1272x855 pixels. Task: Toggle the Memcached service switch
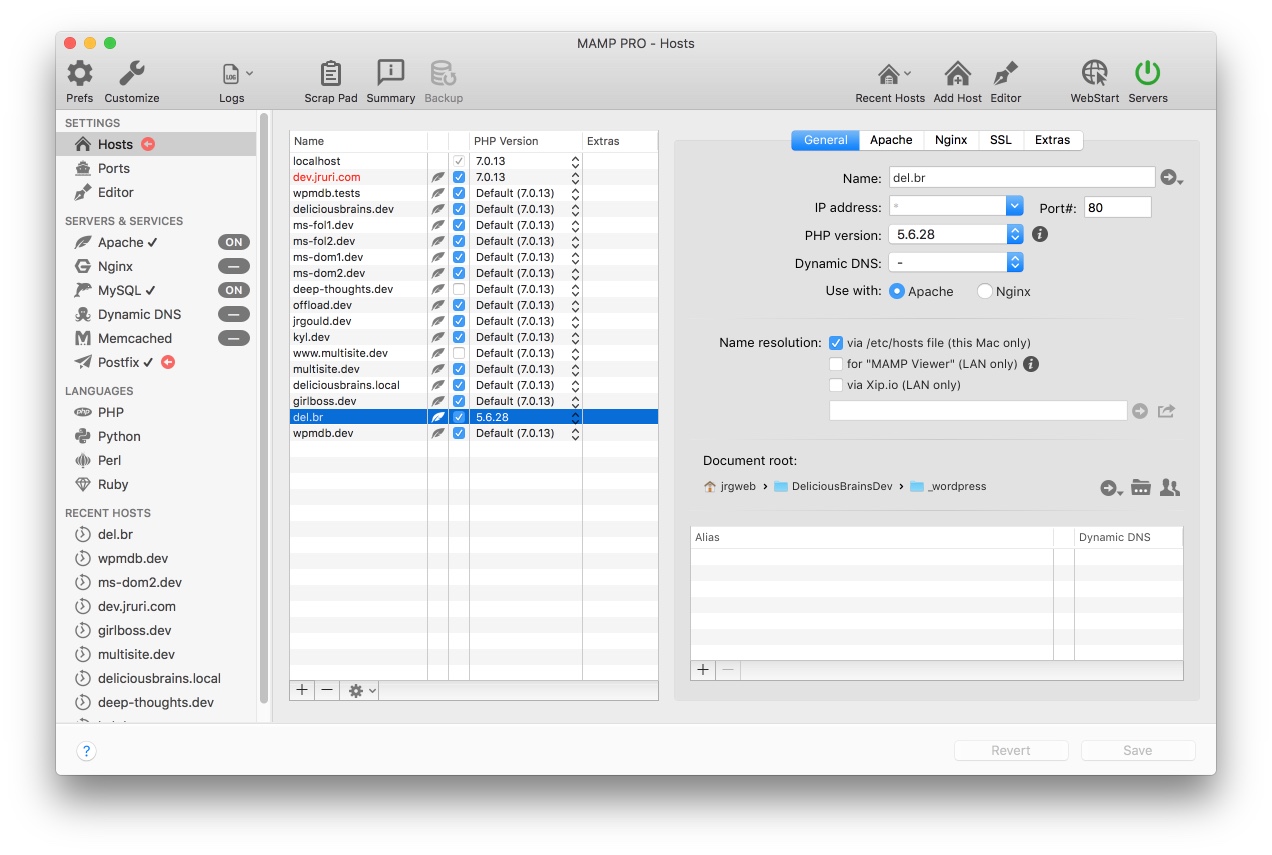[x=234, y=338]
